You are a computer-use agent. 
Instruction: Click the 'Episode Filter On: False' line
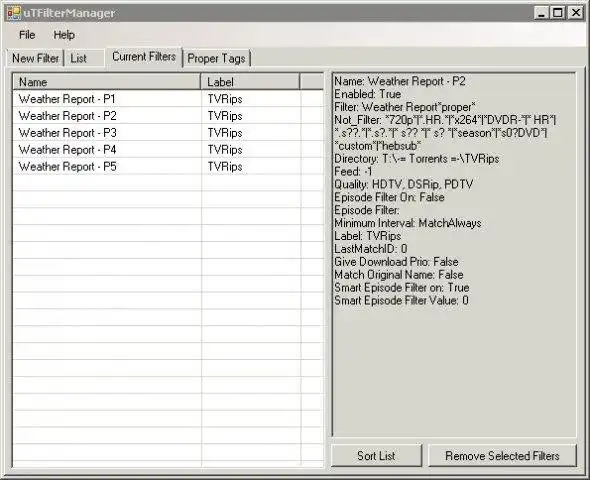click(389, 197)
